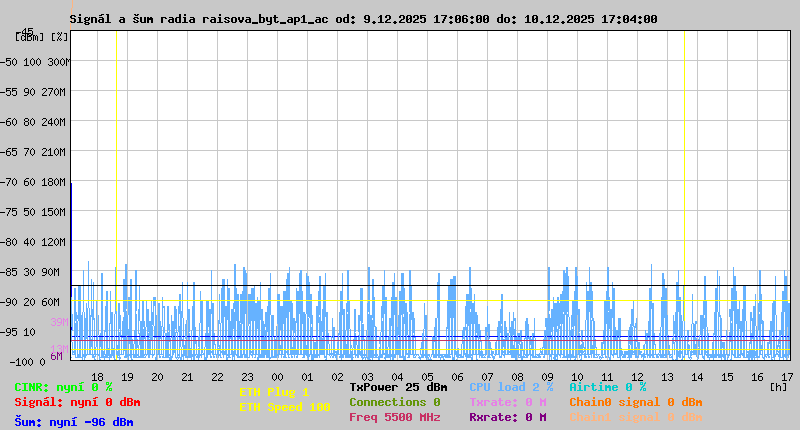Click the Txrate legend label
Viewport: 800px width, 430px height.
(507, 402)
